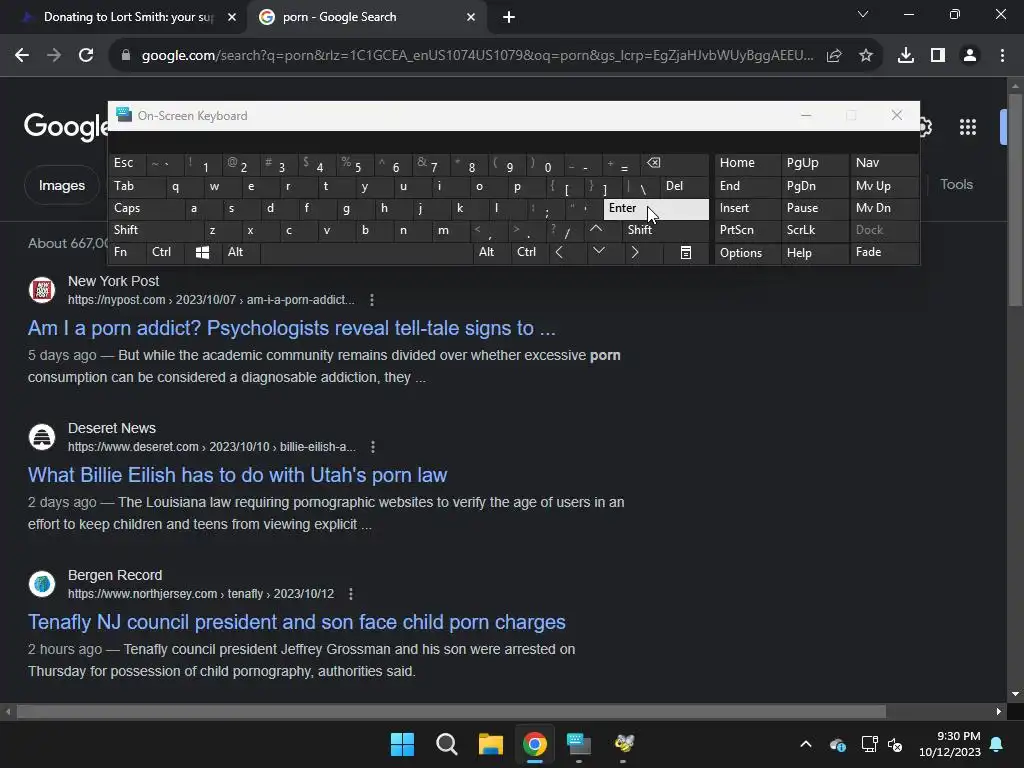Go back using Chrome's back arrow
This screenshot has width=1024, height=768.
[22, 56]
